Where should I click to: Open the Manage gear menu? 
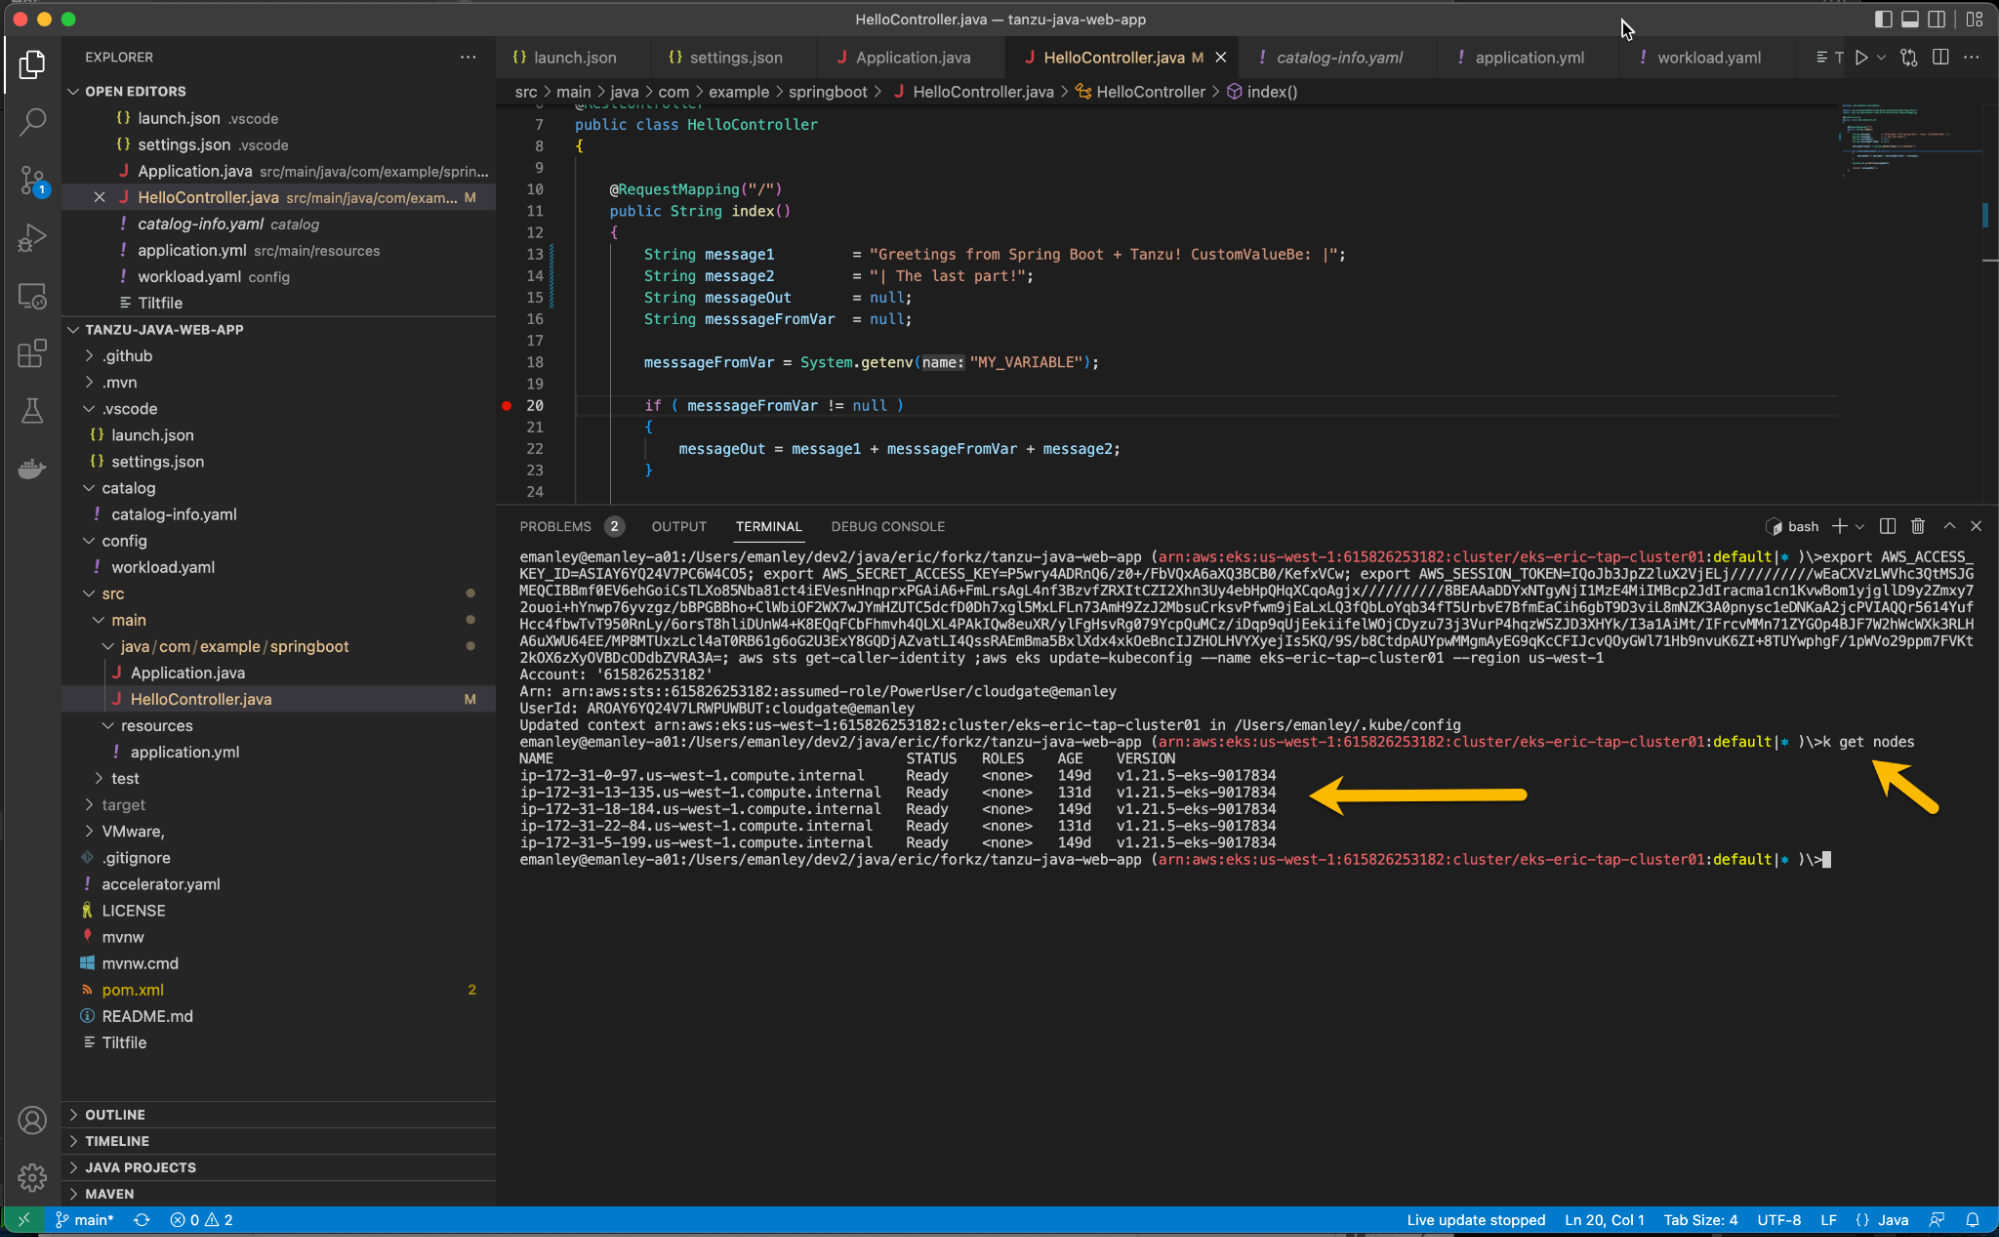[x=32, y=1177]
